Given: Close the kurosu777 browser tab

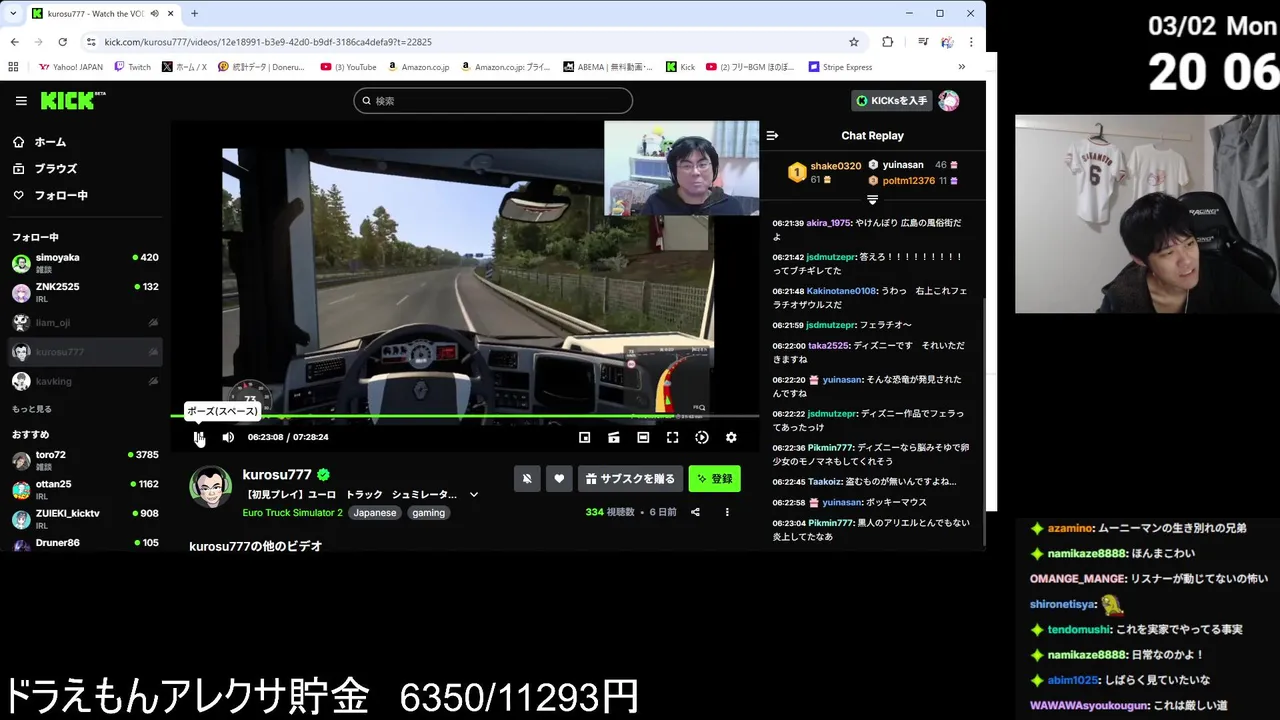Looking at the screenshot, I should tap(171, 13).
